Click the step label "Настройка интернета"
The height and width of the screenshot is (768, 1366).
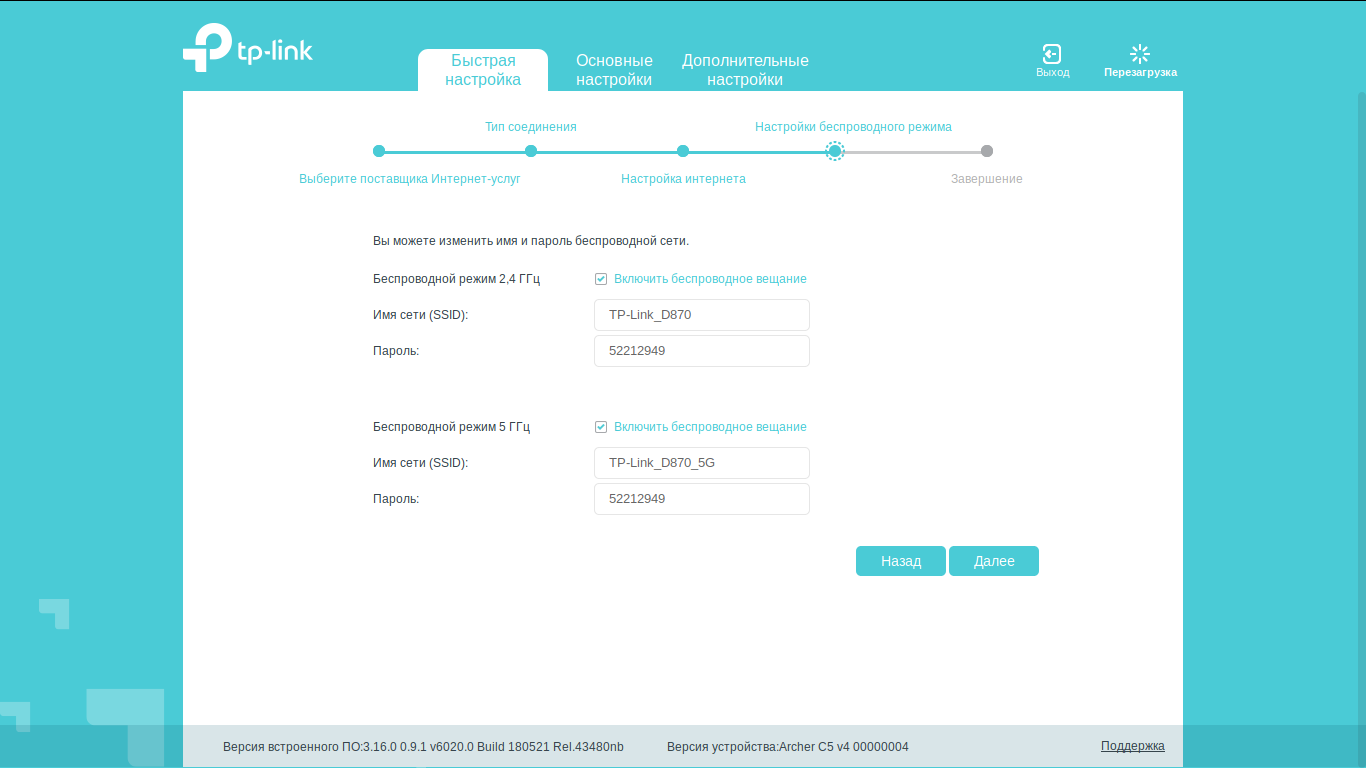[x=683, y=179]
